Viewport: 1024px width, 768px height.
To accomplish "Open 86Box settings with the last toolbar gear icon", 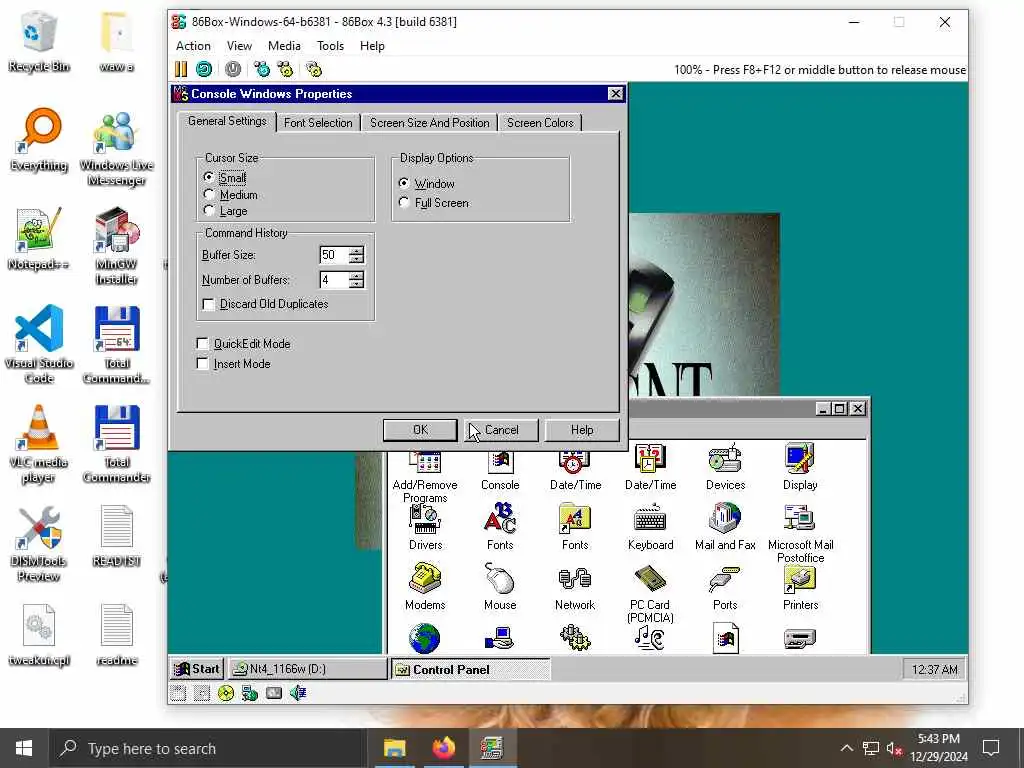I will (314, 69).
